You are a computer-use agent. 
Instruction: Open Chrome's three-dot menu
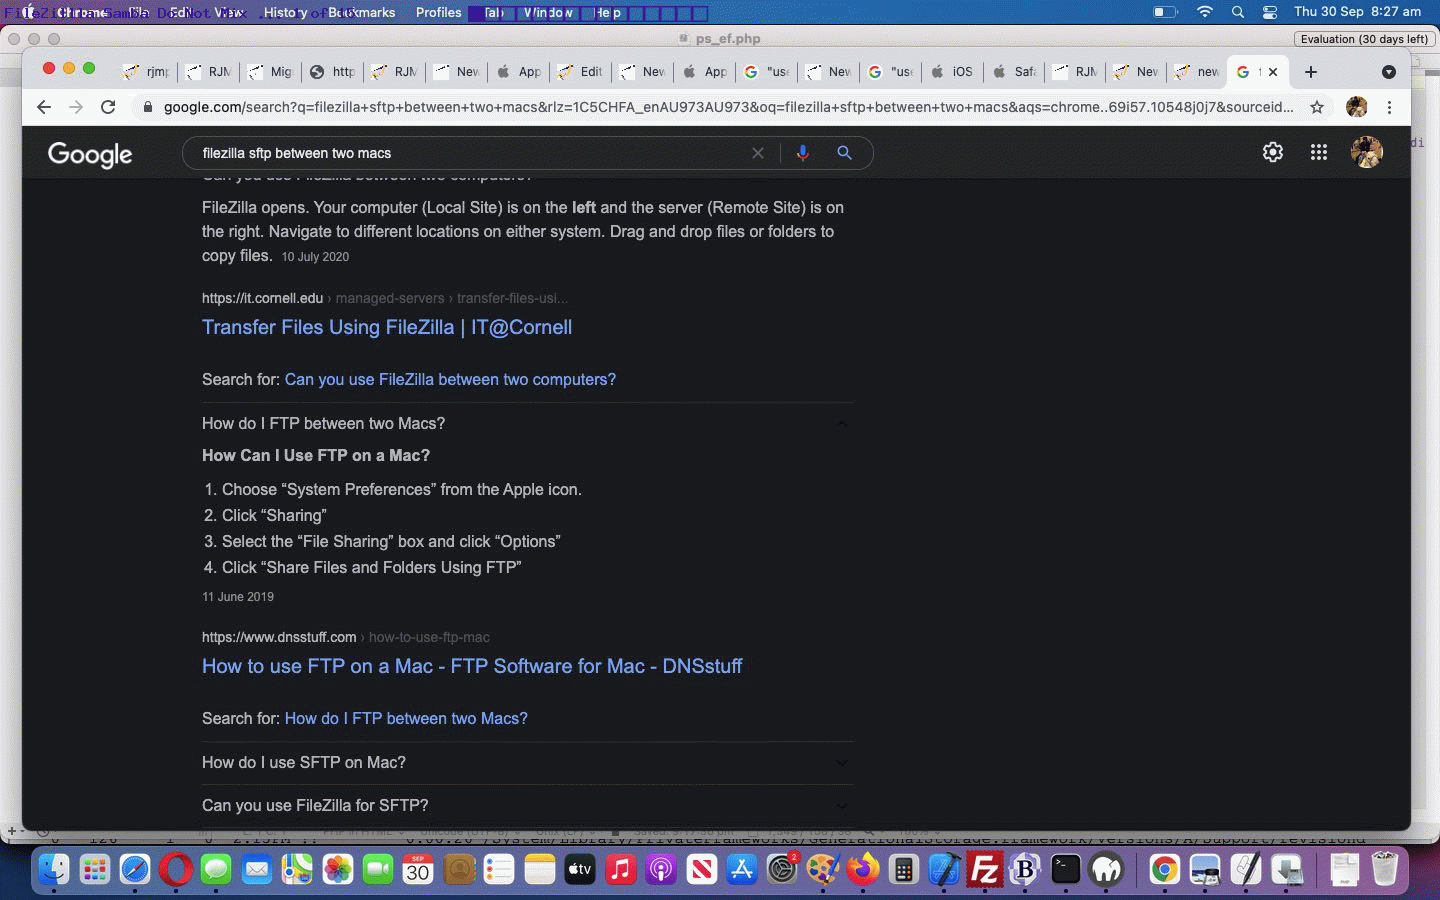1389,107
